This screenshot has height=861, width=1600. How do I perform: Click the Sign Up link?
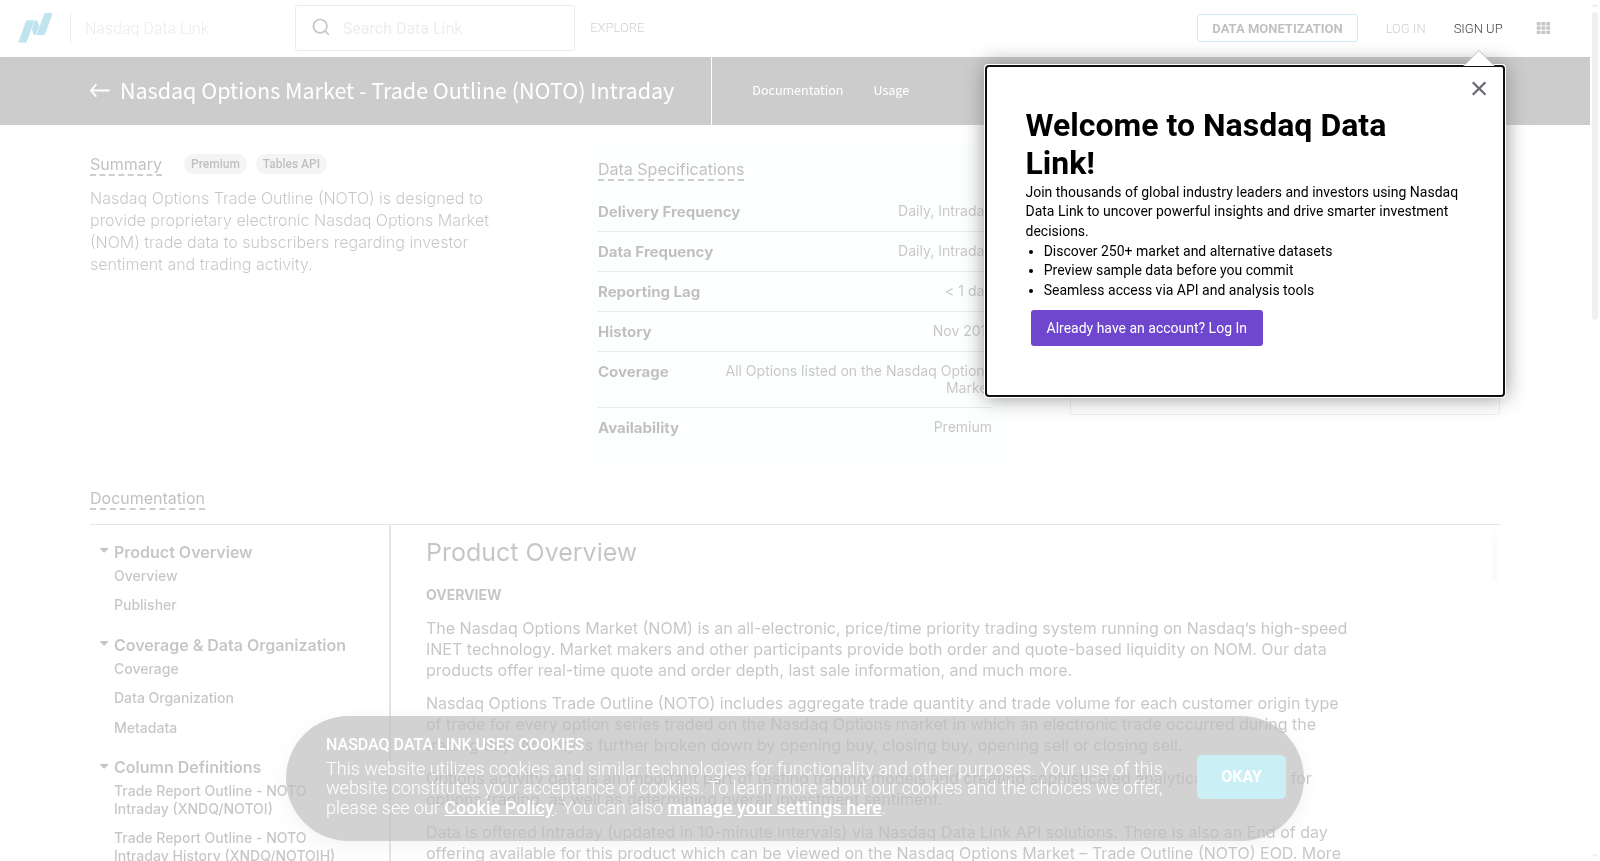pos(1478,29)
